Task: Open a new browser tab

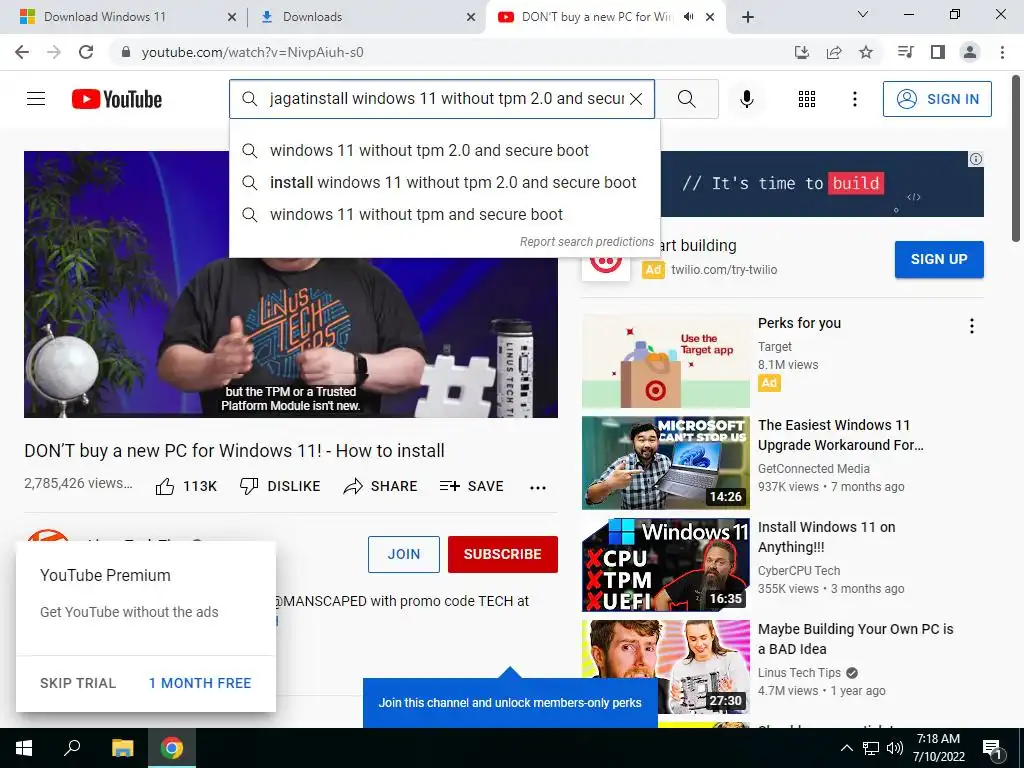Action: [x=748, y=17]
